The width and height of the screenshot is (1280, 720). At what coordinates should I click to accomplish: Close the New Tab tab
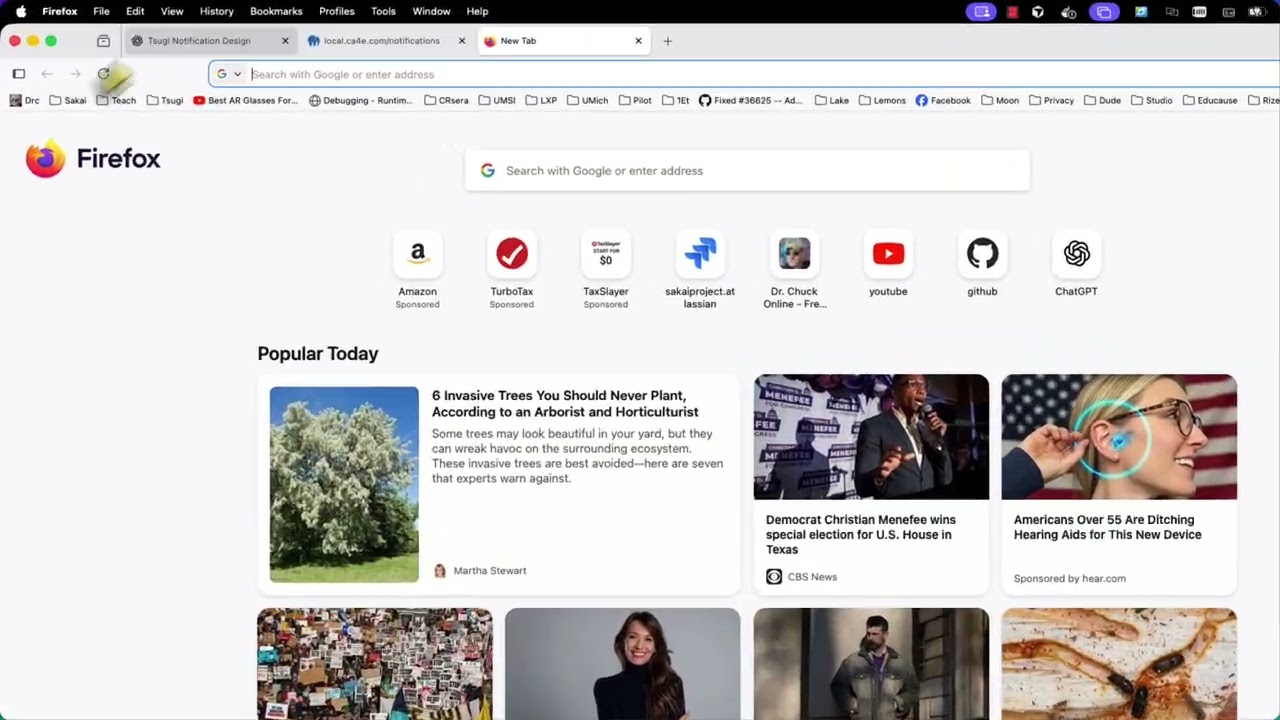point(638,41)
